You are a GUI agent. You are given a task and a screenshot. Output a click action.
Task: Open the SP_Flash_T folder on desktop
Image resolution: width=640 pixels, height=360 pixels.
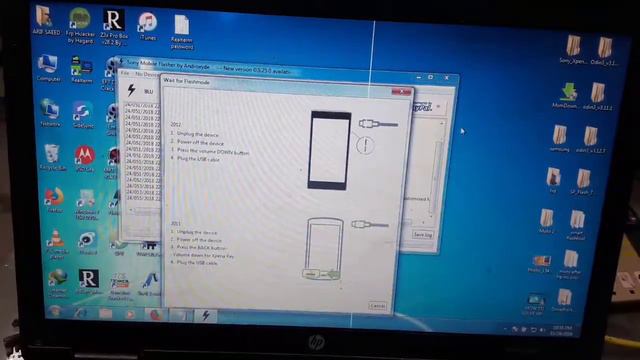coord(582,182)
